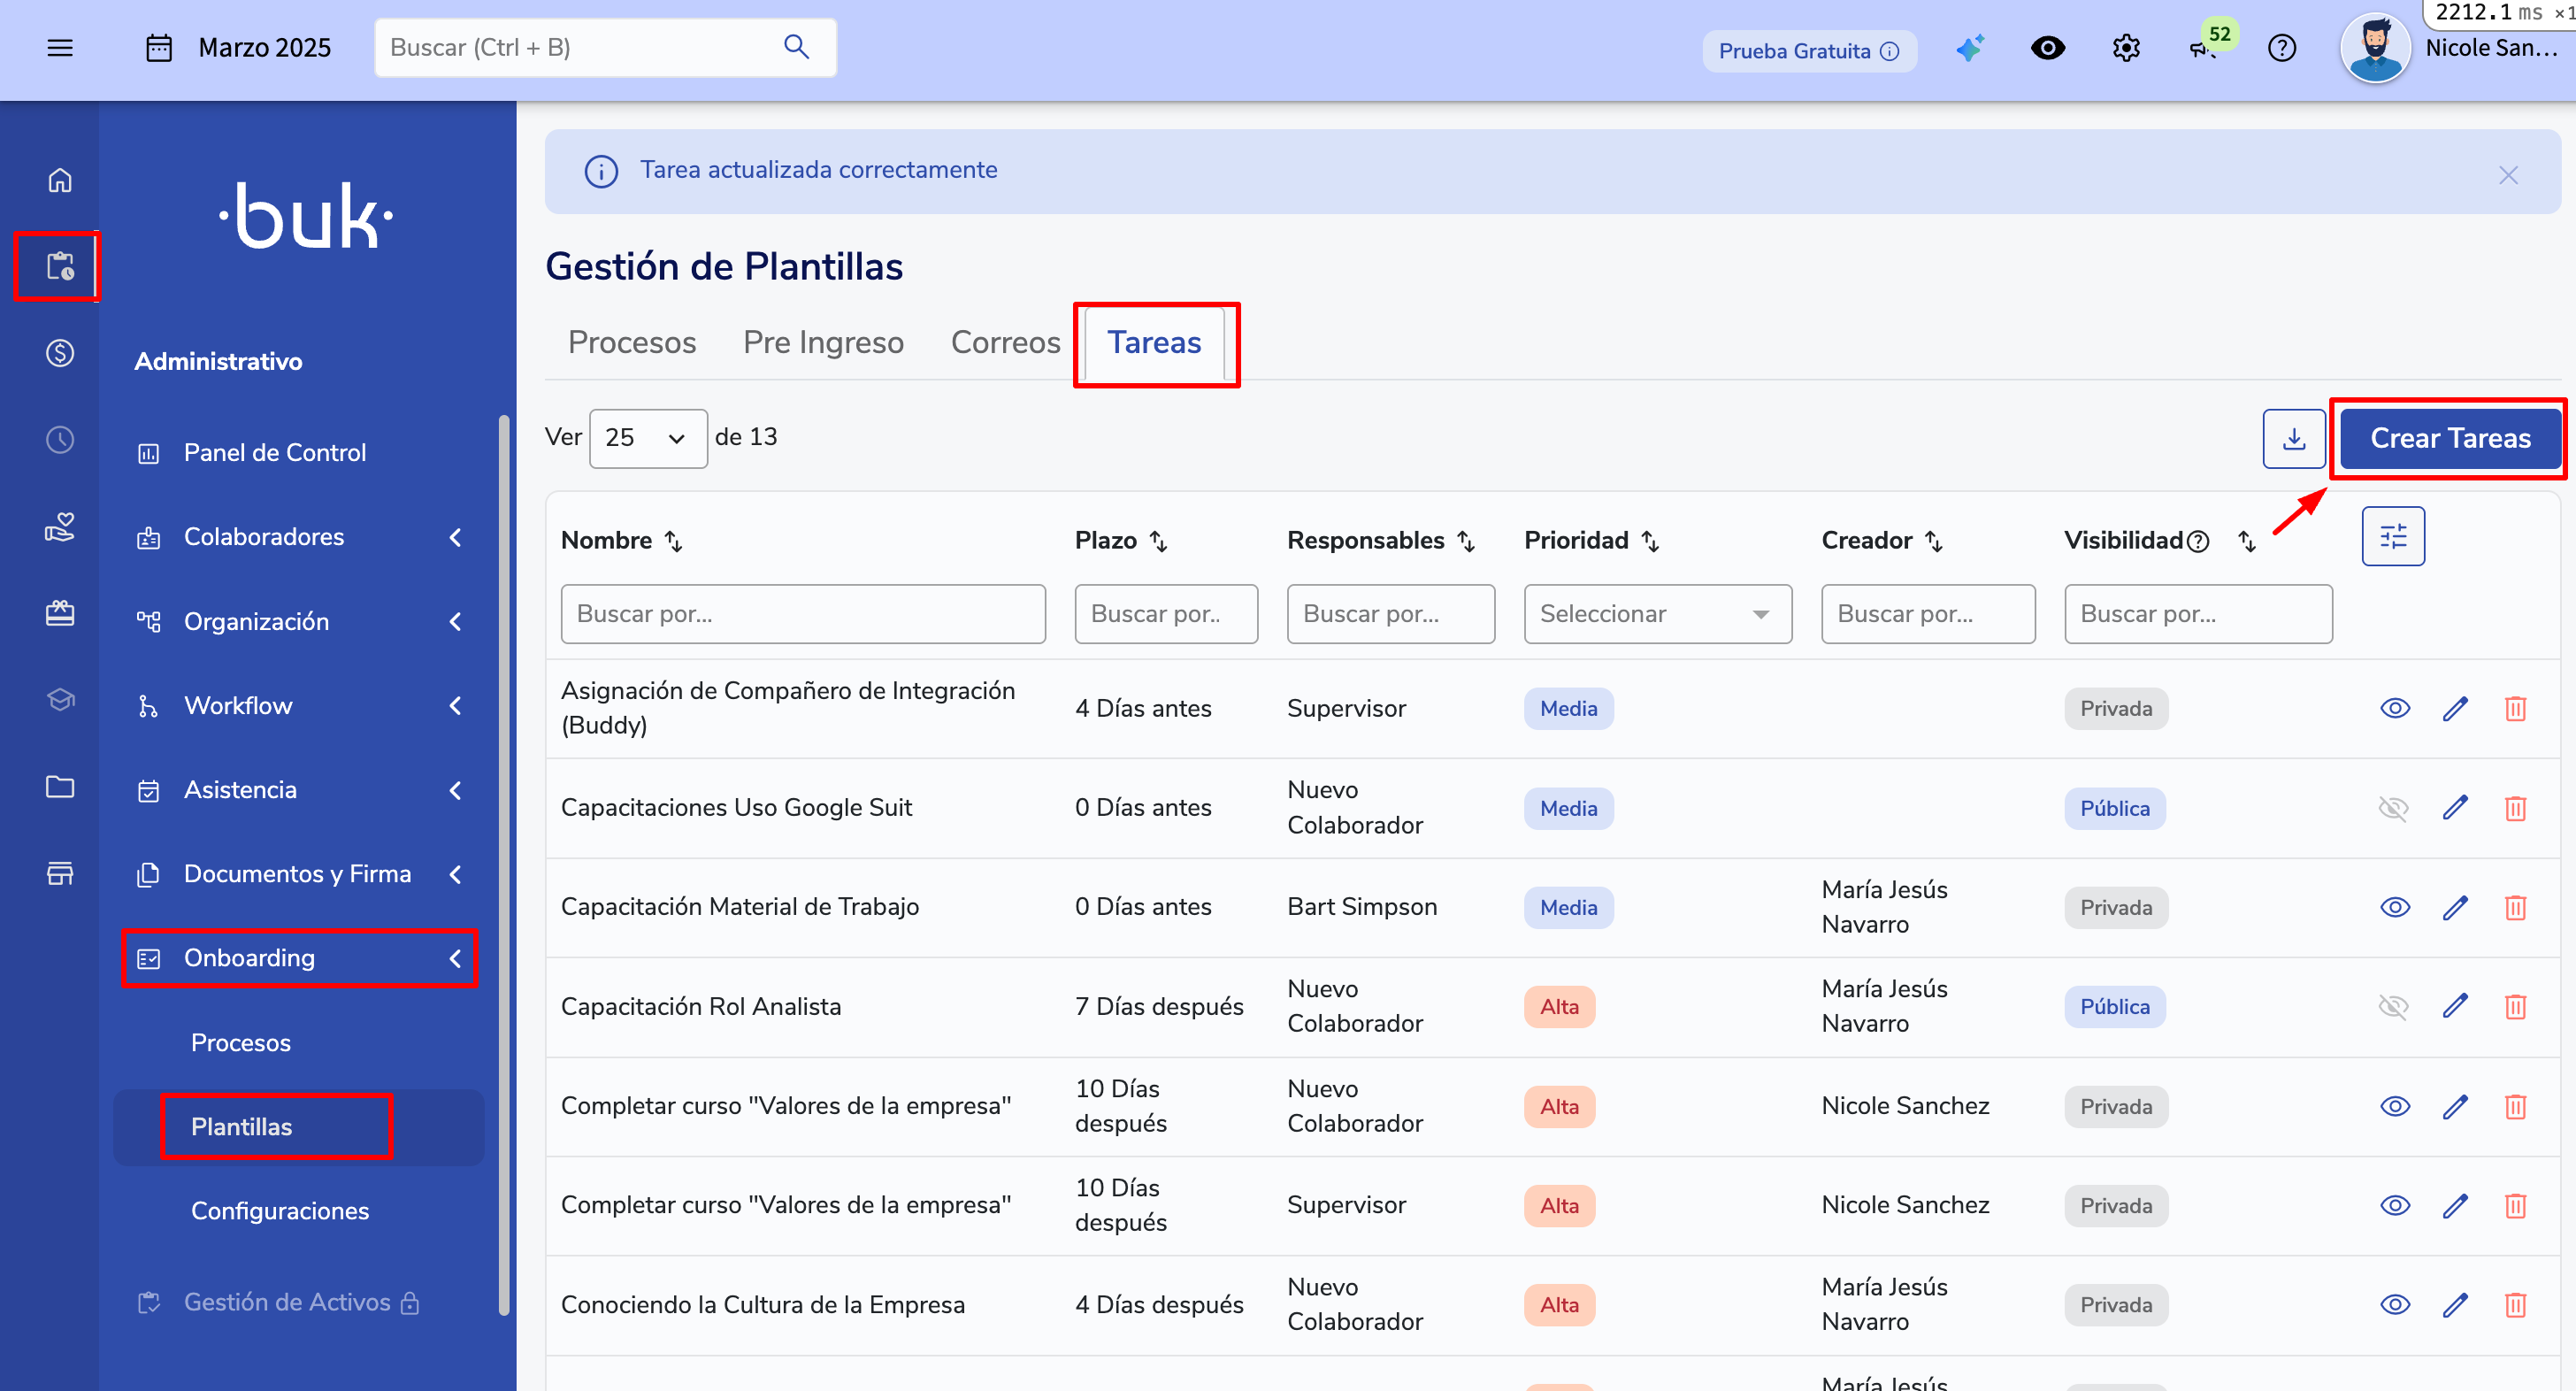Edit Capacitación Rol Analista with pencil icon
The height and width of the screenshot is (1391, 2576).
pyautogui.click(x=2454, y=1006)
